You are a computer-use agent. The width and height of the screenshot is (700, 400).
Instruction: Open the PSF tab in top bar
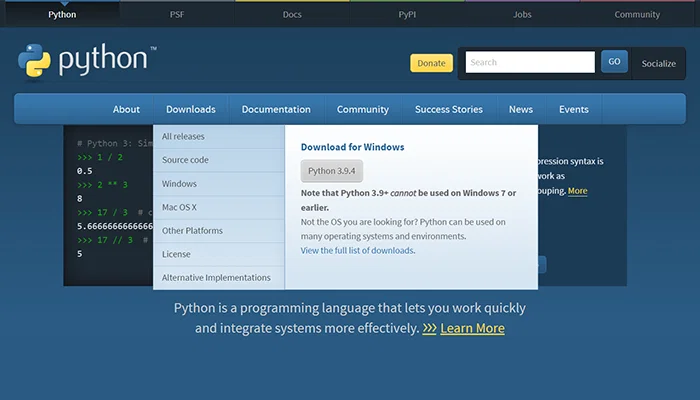click(x=177, y=14)
